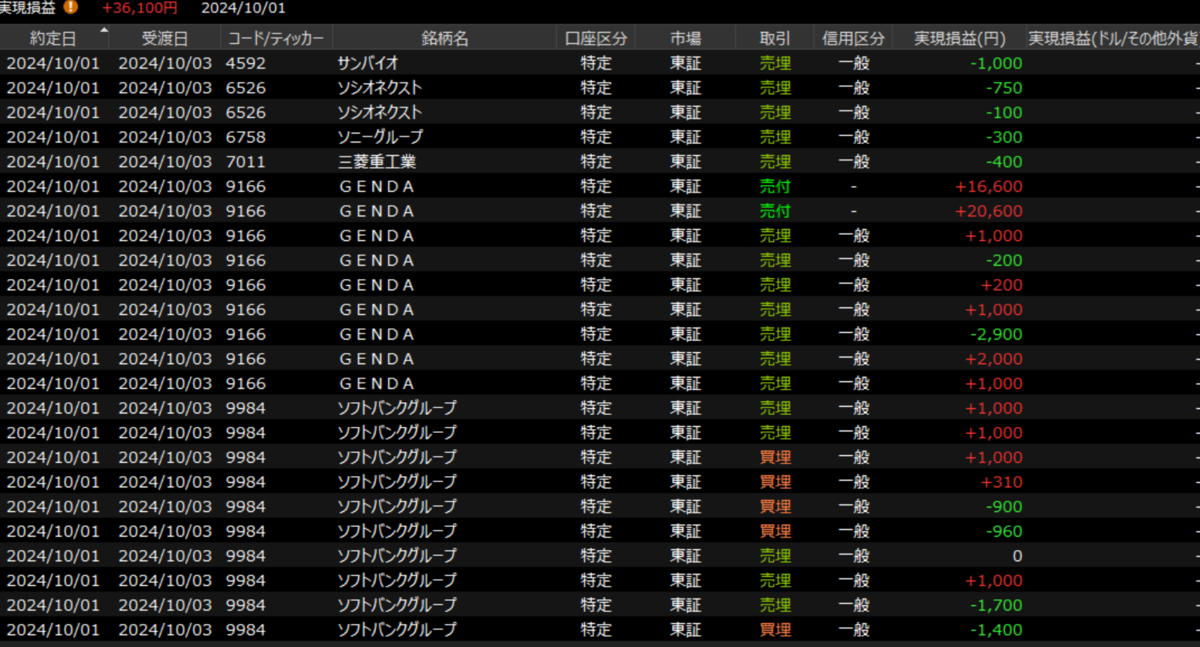Click the +20,600 profit value for GENDA
This screenshot has width=1200, height=647.
pos(989,211)
